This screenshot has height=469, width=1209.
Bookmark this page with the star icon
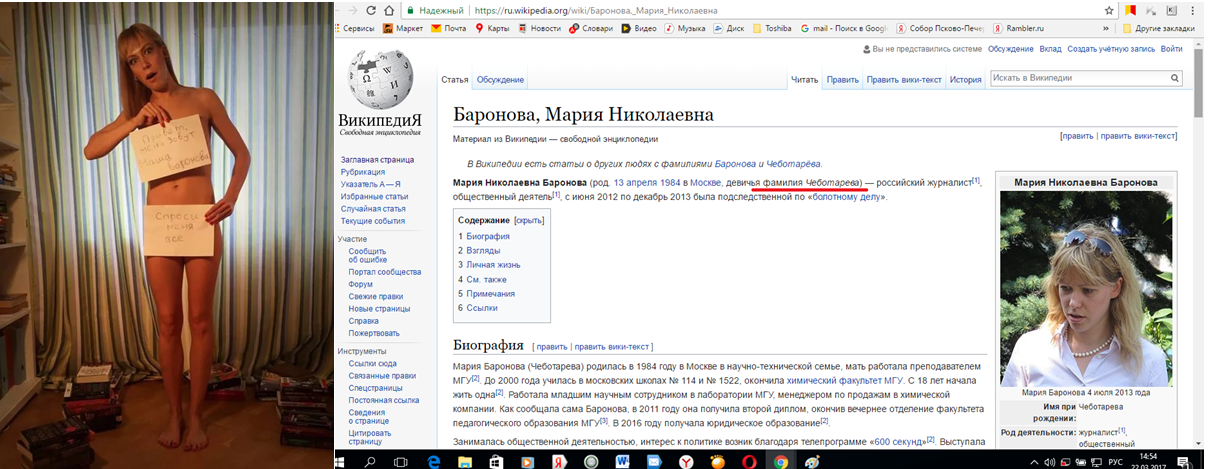1108,9
